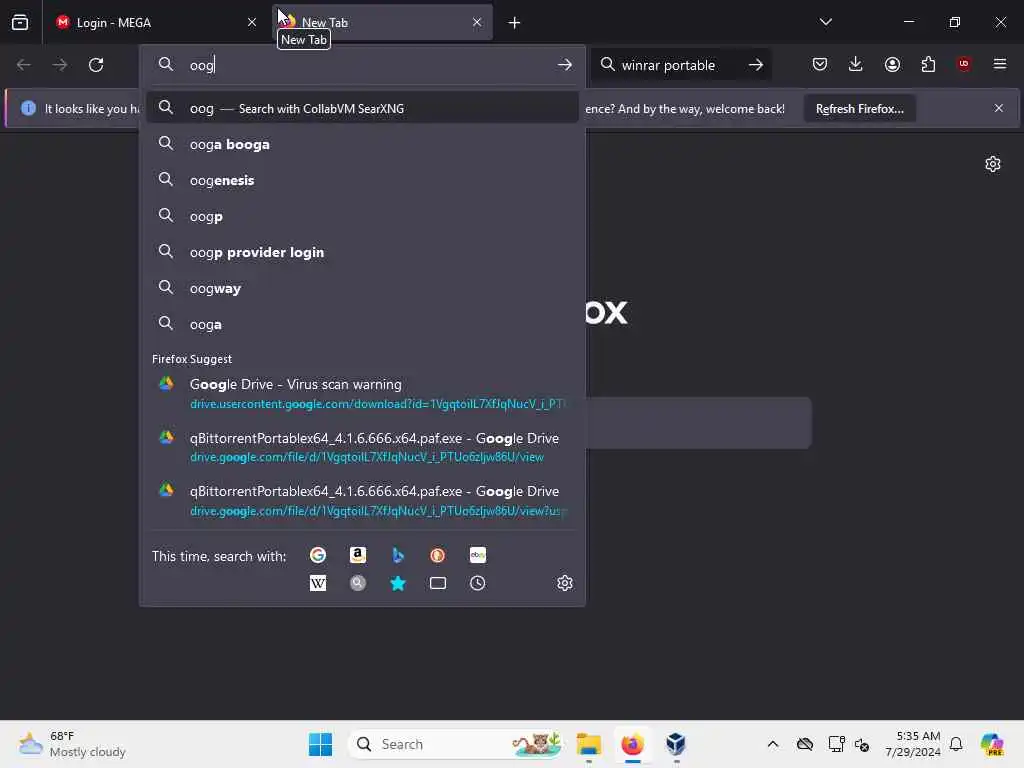The height and width of the screenshot is (768, 1024).
Task: Open the Windows Start menu
Action: click(320, 744)
